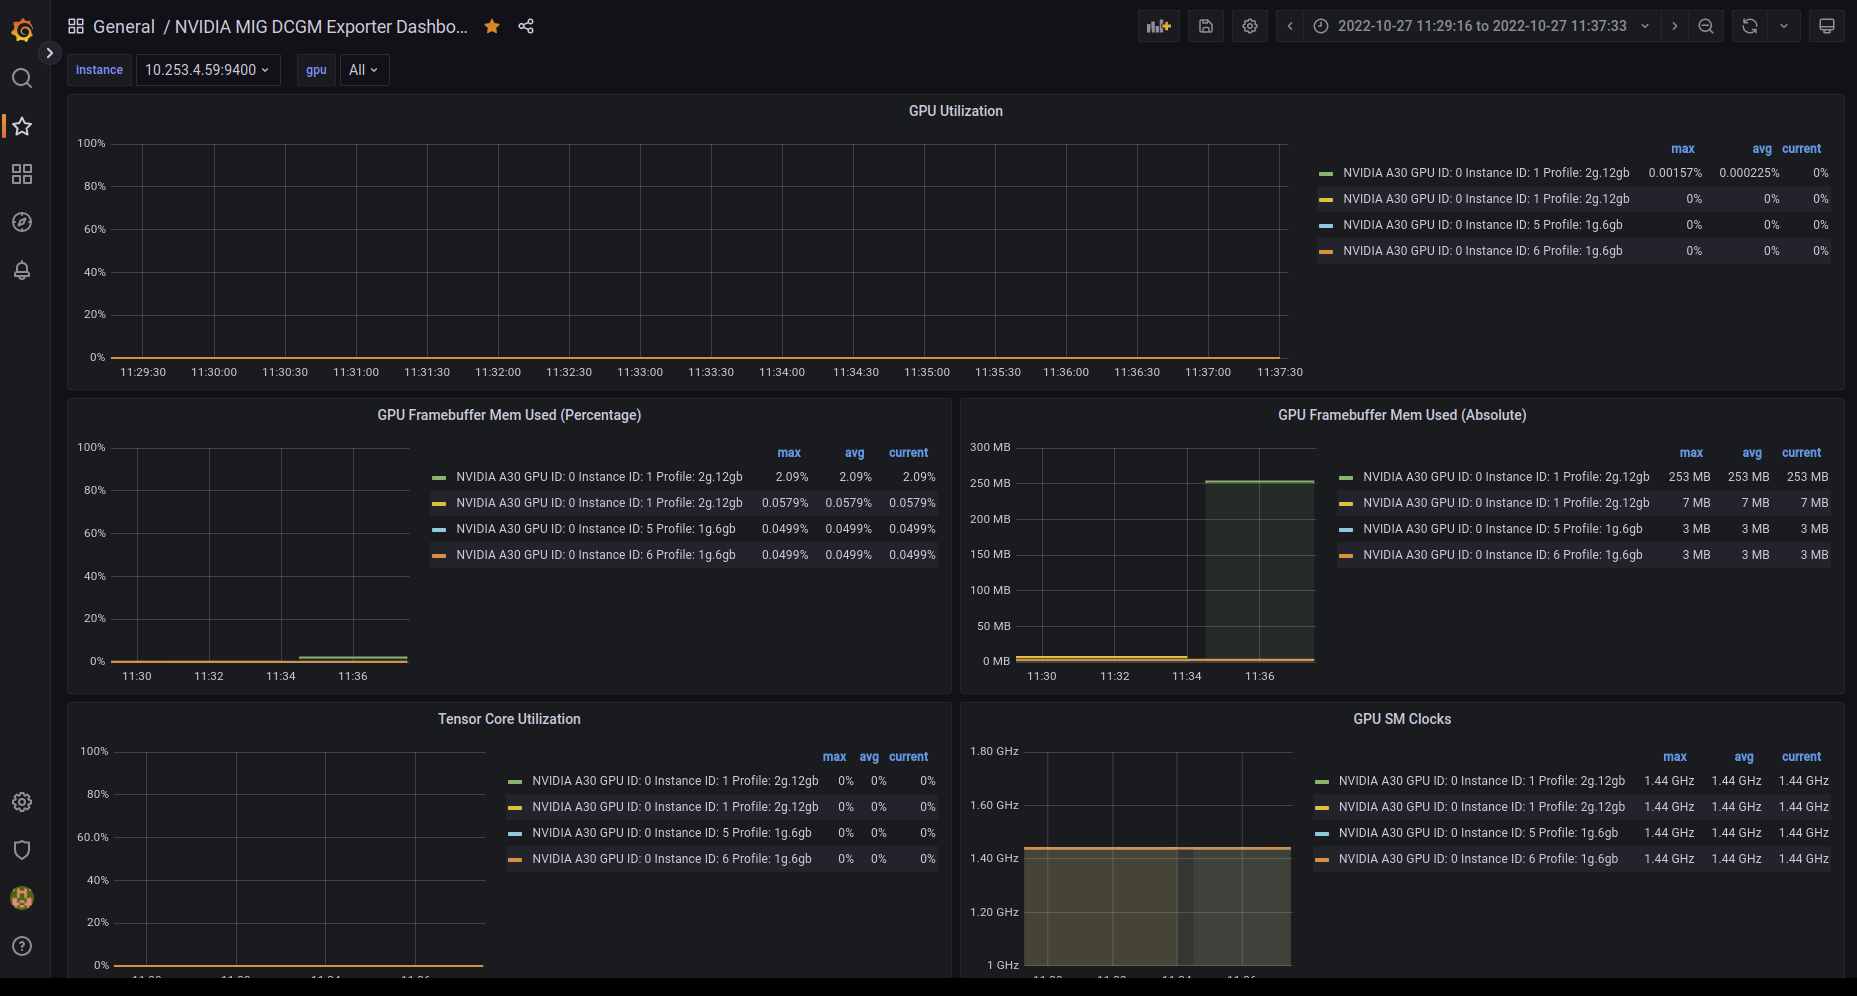Go to the General folder breadcrumb
This screenshot has height=996, width=1857.
(x=124, y=27)
